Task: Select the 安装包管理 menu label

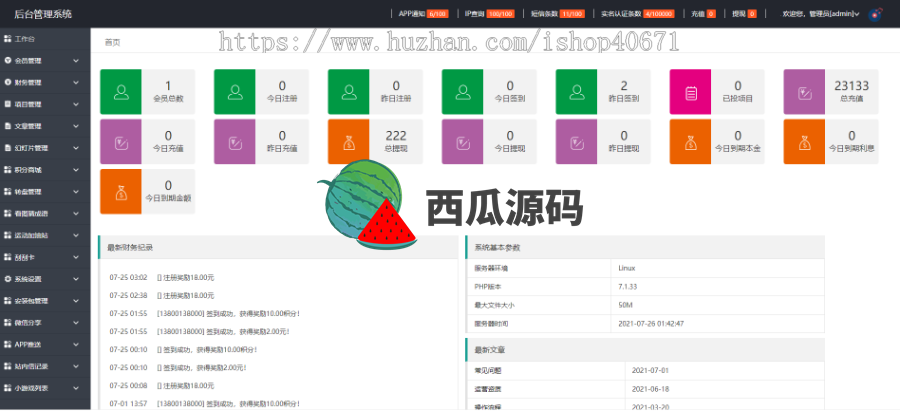Action: (31, 300)
